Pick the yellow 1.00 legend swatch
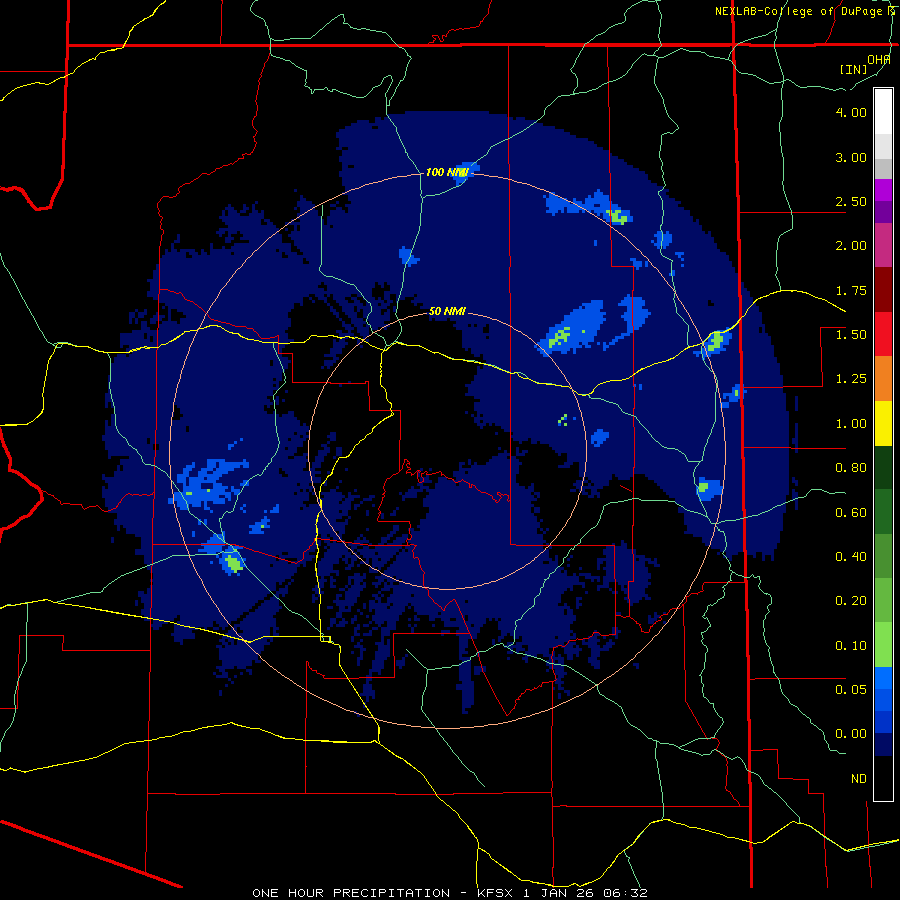Viewport: 900px width, 900px height. pos(883,423)
